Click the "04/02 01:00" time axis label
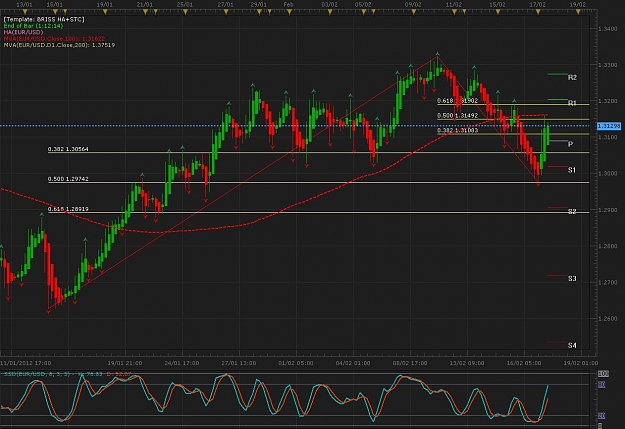This screenshot has width=625, height=429. point(353,363)
